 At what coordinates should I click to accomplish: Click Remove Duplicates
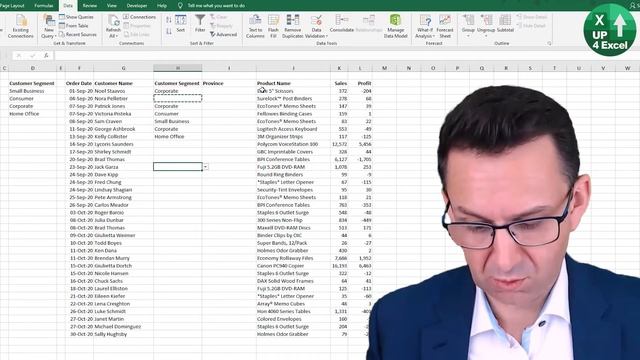(293, 27)
